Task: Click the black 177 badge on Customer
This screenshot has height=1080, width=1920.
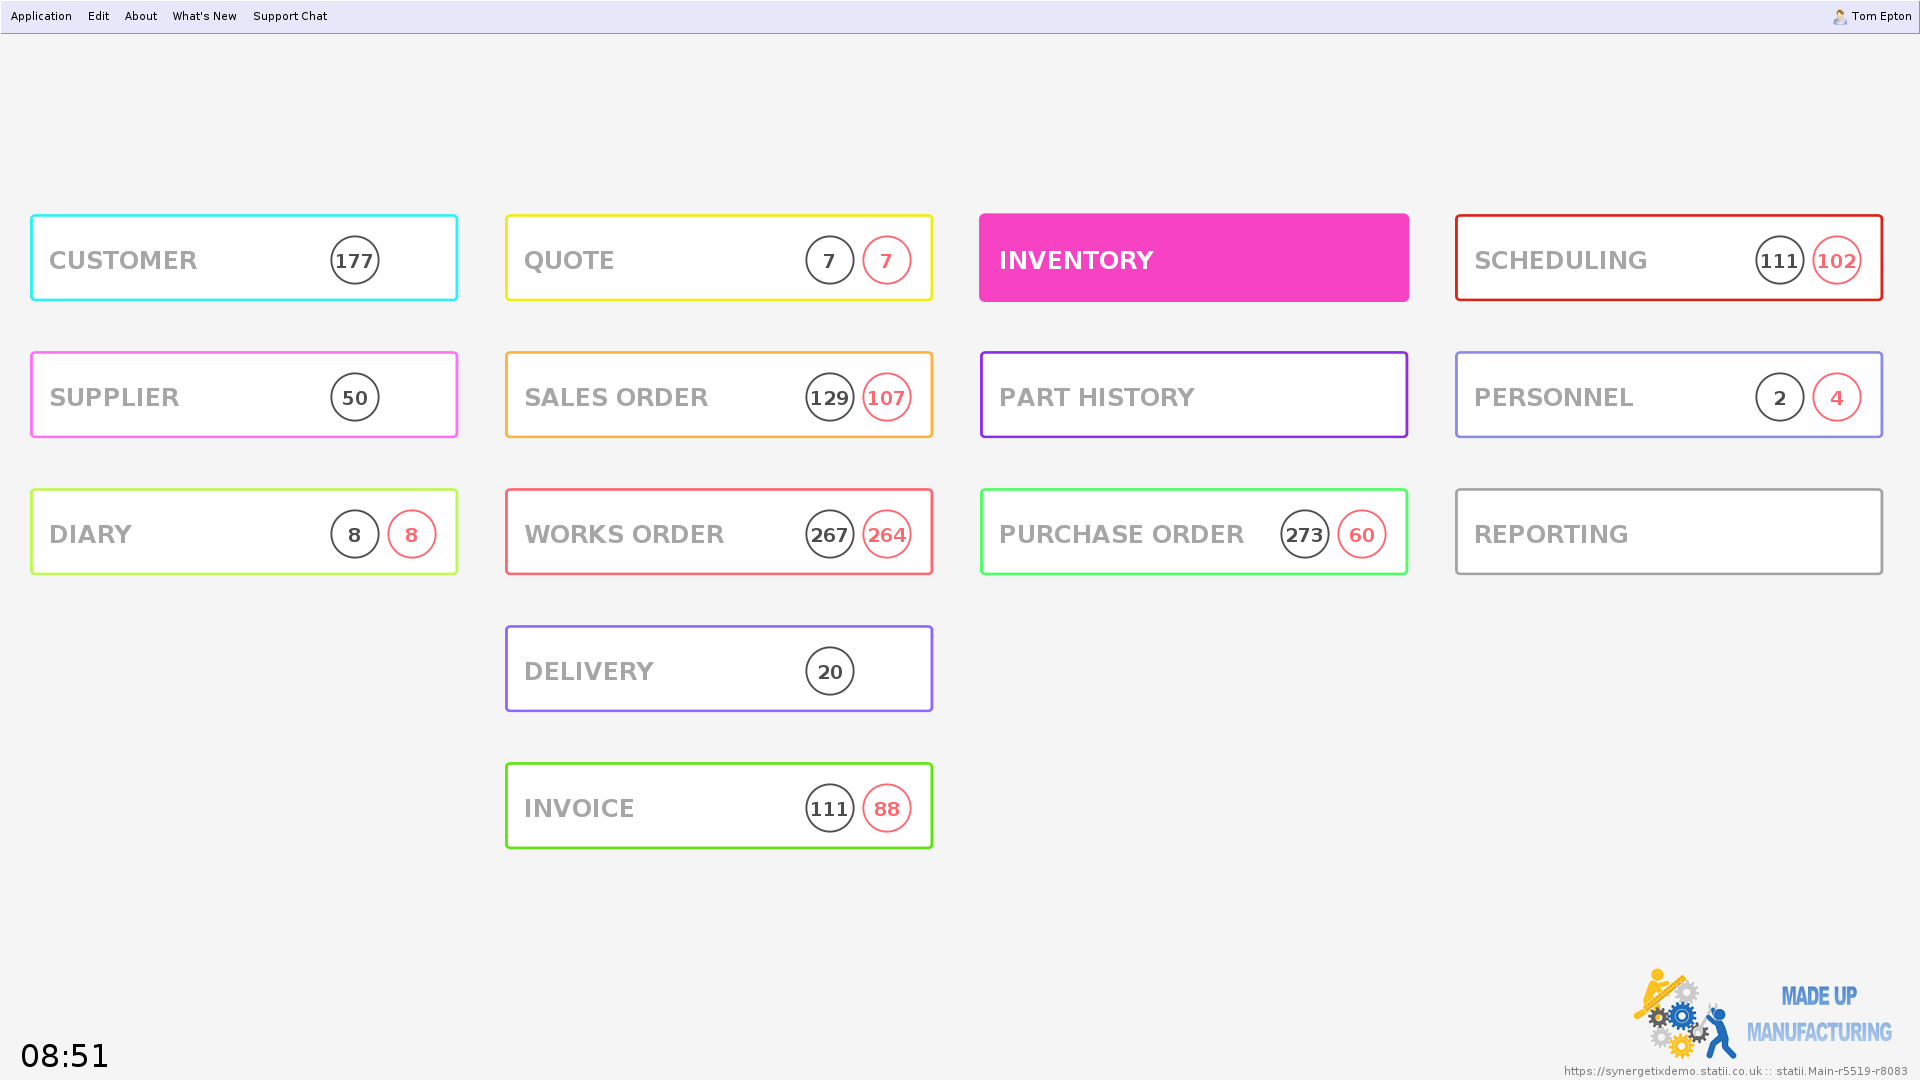Action: pos(355,260)
